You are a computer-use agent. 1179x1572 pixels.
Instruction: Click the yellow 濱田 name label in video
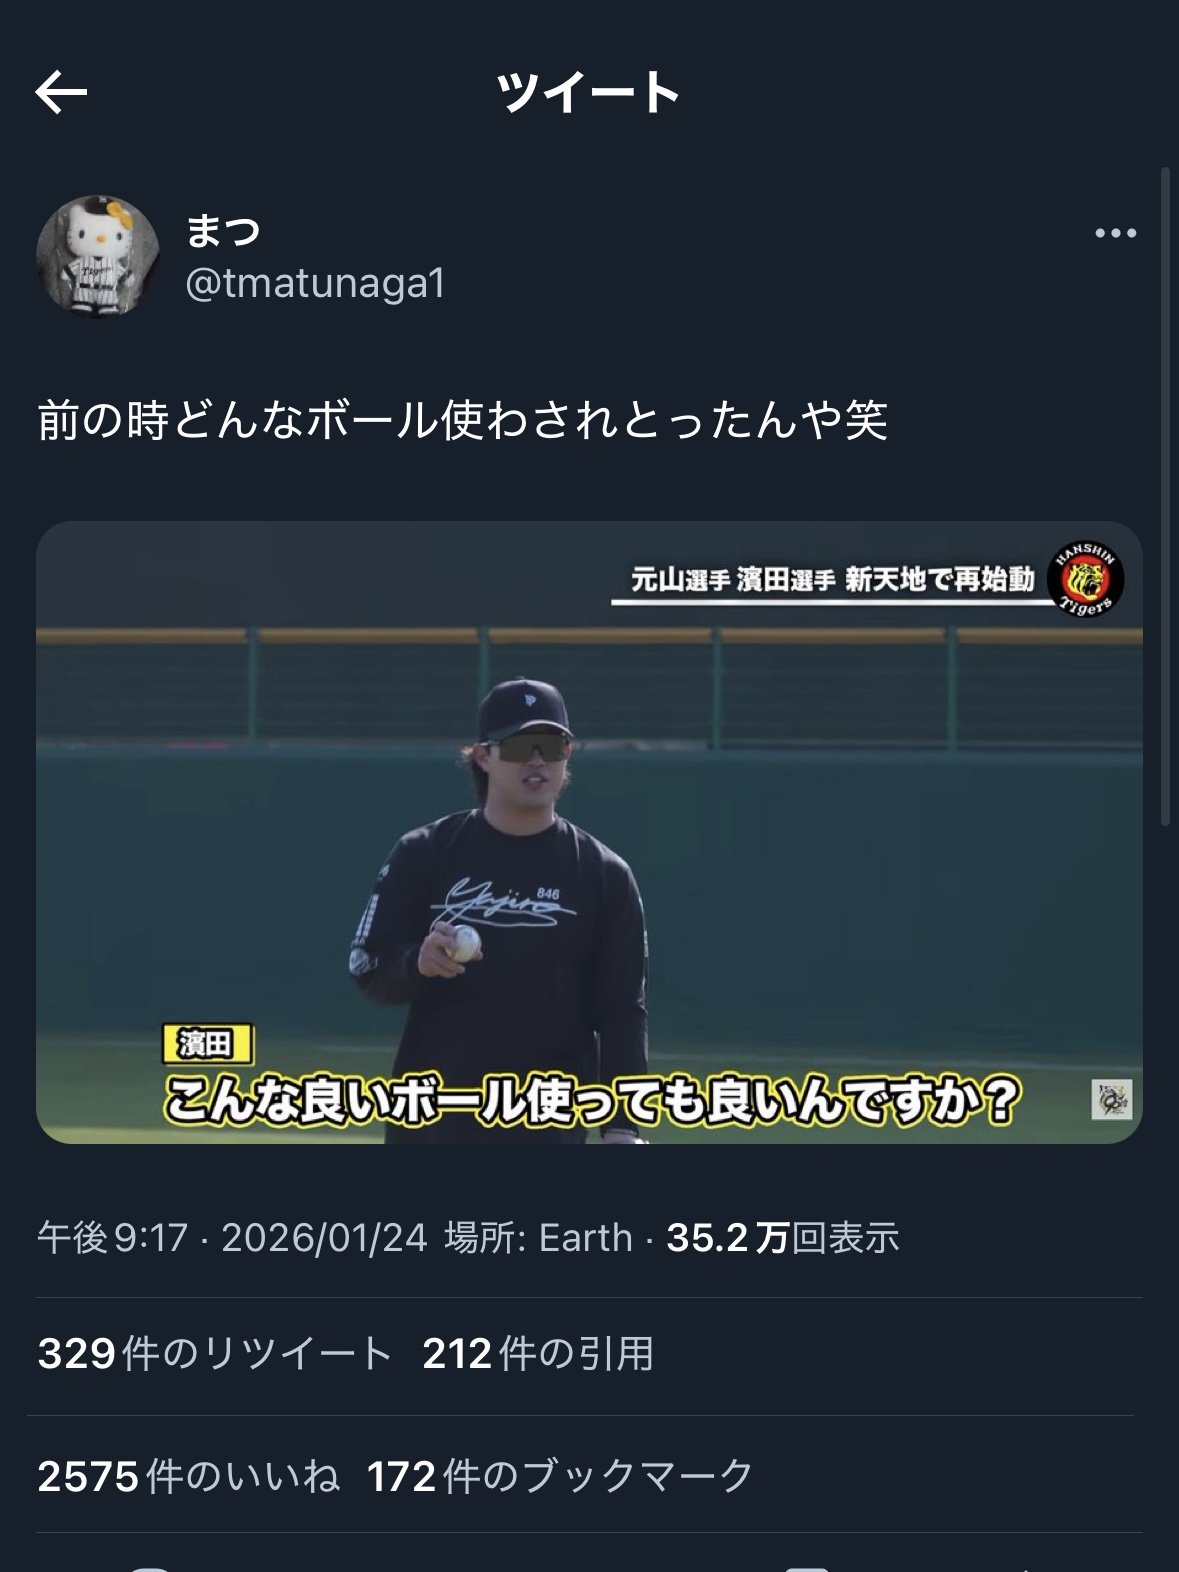click(x=208, y=1044)
